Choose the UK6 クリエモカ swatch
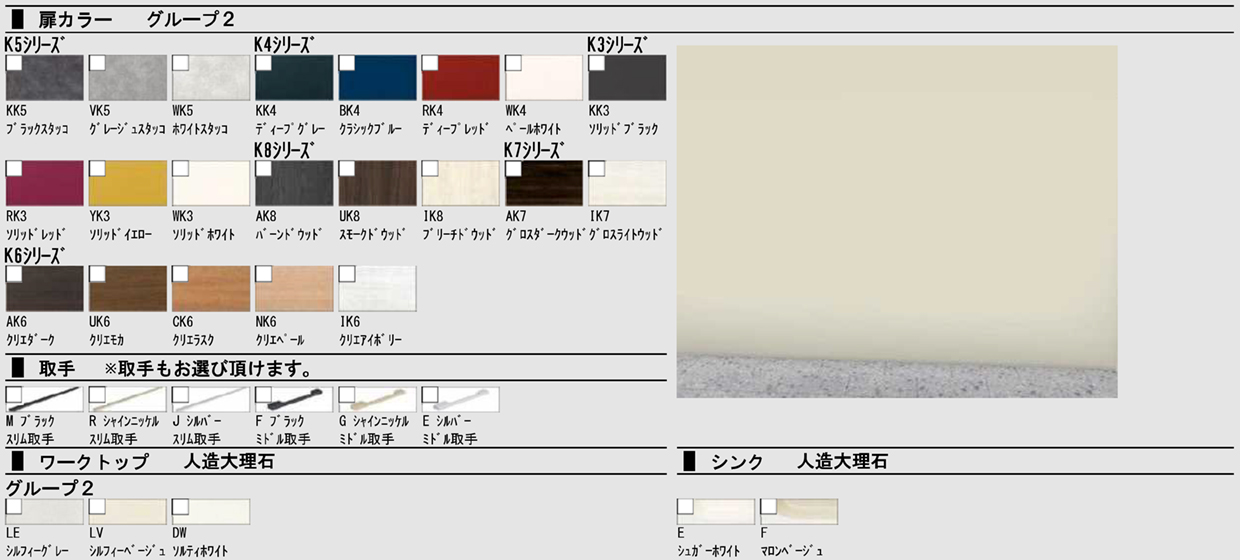This screenshot has width=1240, height=560. (127, 288)
